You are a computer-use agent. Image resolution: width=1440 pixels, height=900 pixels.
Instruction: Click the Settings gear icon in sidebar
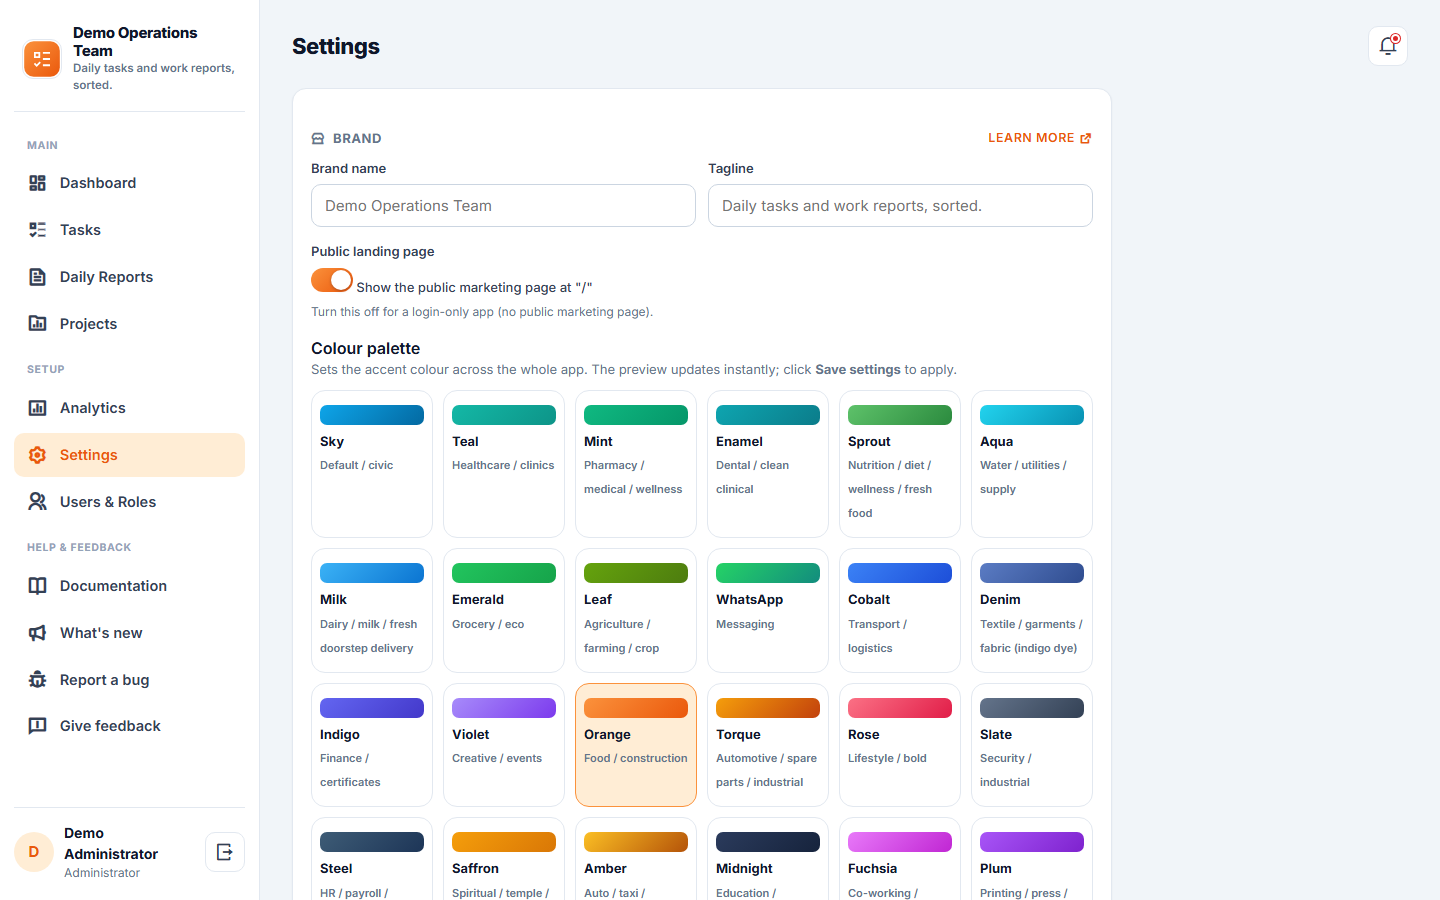(37, 455)
